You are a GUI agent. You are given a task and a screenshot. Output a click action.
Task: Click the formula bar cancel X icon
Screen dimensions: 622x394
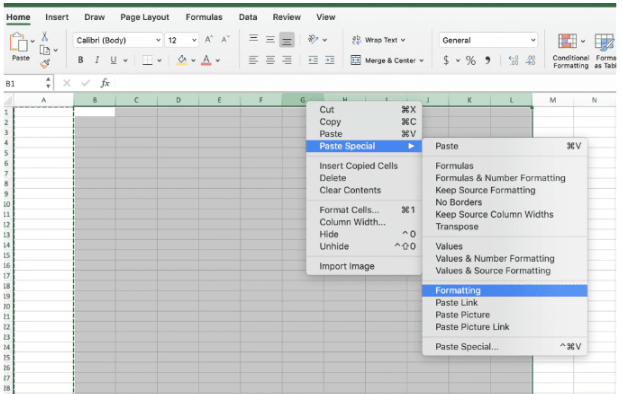point(67,83)
